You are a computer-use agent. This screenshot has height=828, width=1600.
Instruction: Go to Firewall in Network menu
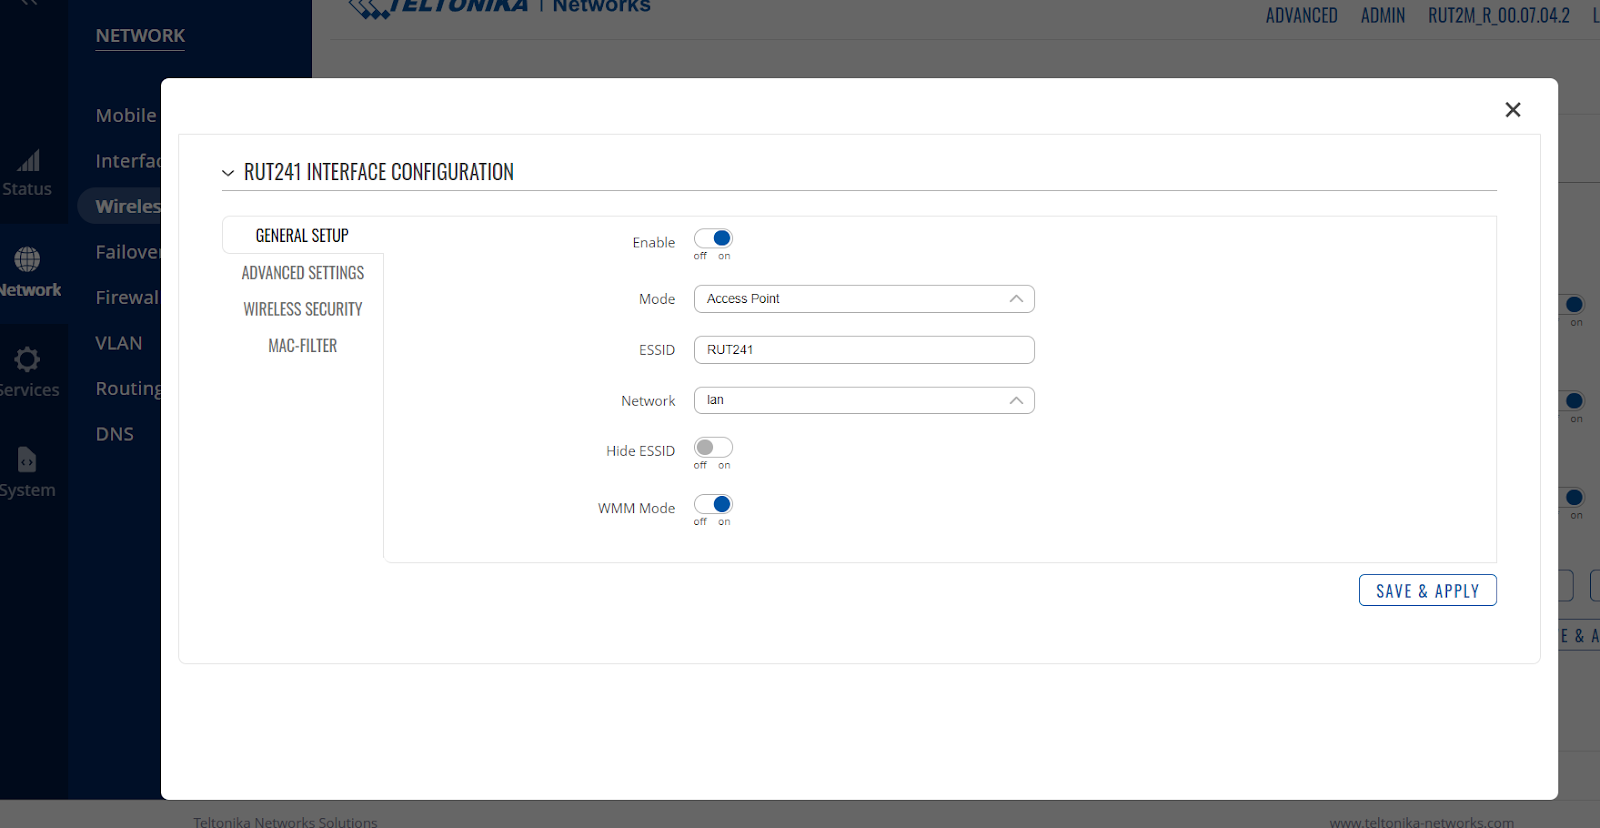(127, 297)
